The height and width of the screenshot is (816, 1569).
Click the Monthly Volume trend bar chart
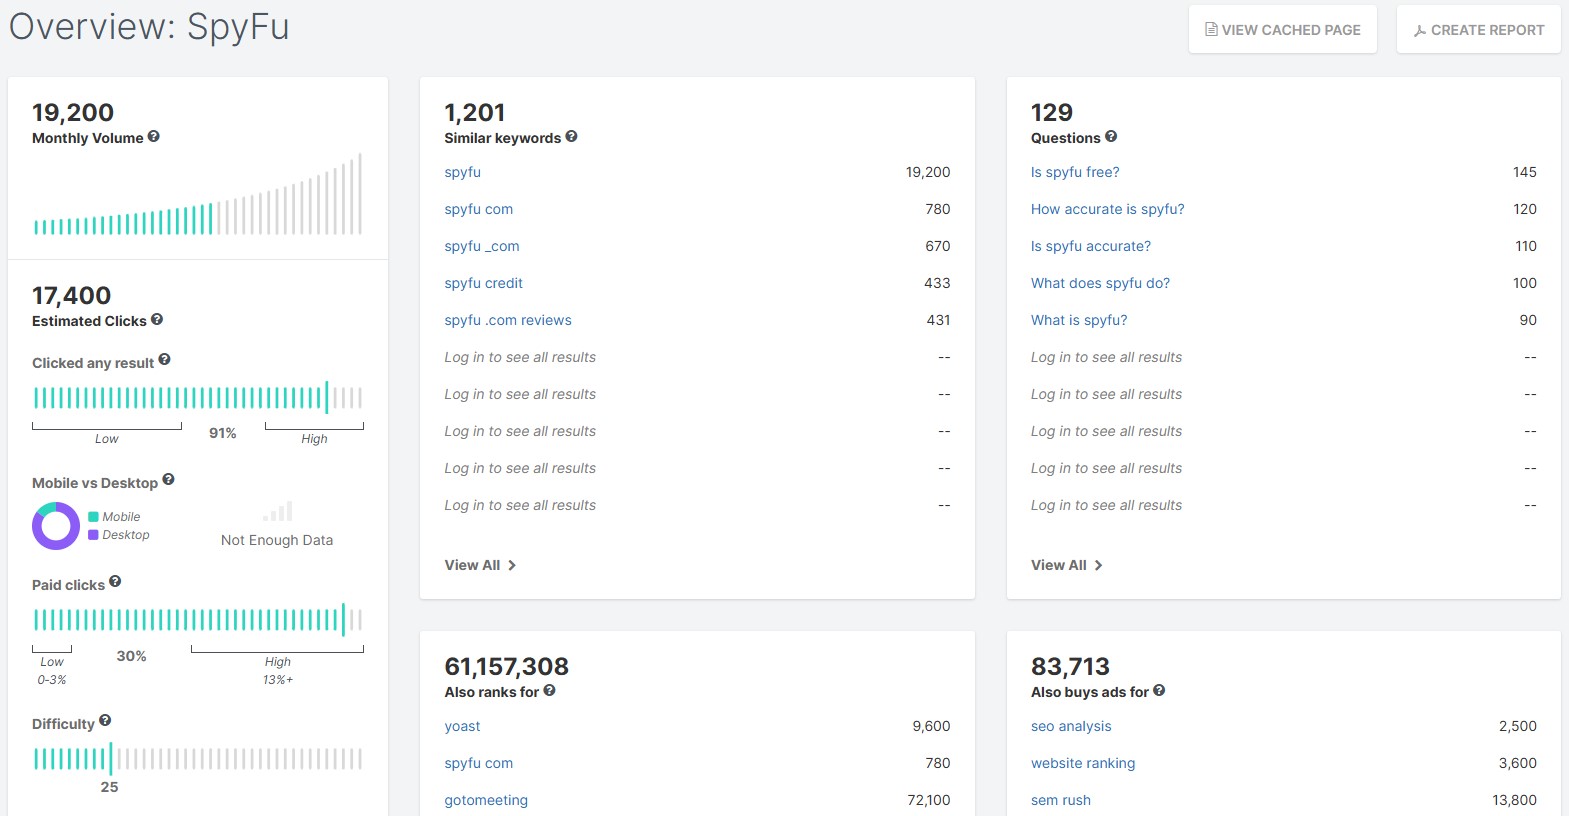click(x=198, y=195)
